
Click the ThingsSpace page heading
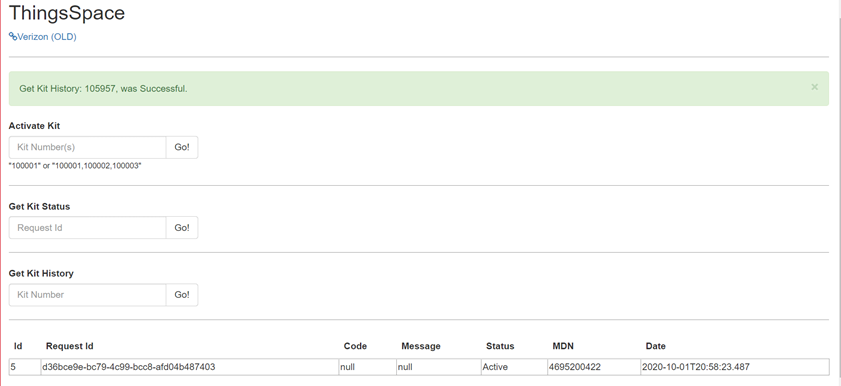click(x=67, y=13)
